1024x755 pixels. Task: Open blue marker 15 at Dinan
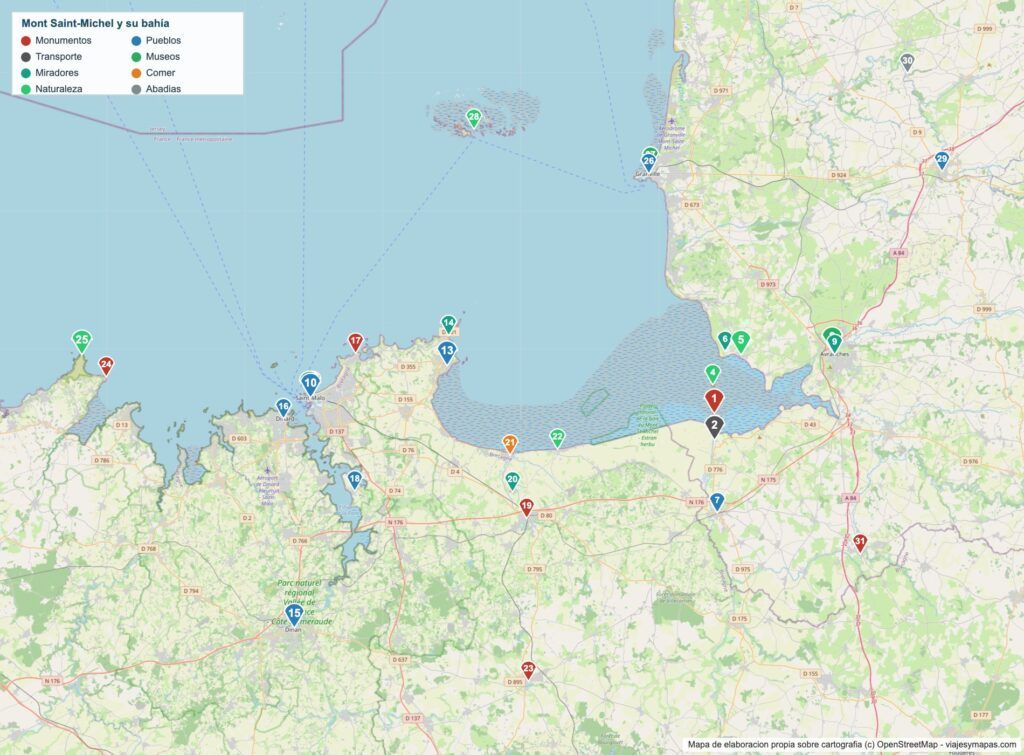click(x=294, y=613)
